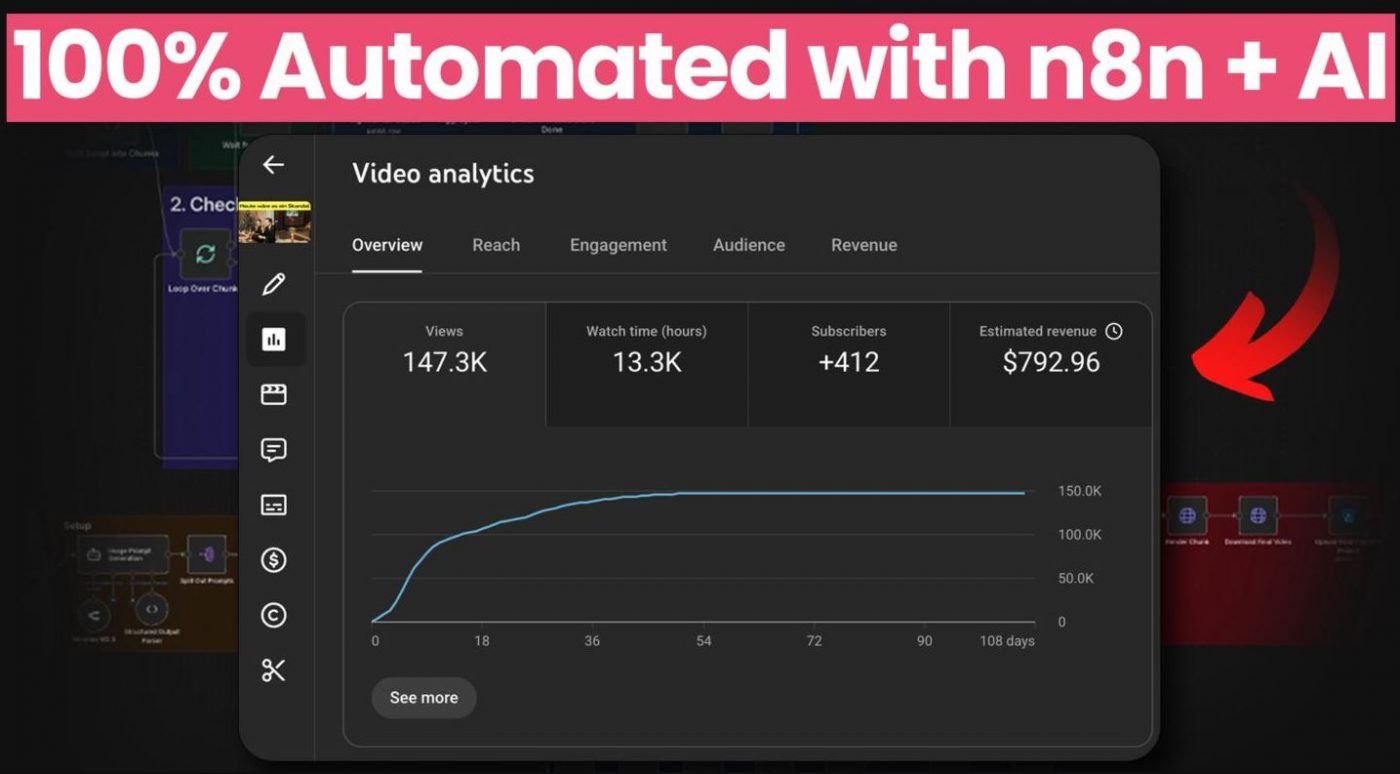
Task: Select Split Out Prompts node in n8n canvas
Action: tap(207, 554)
